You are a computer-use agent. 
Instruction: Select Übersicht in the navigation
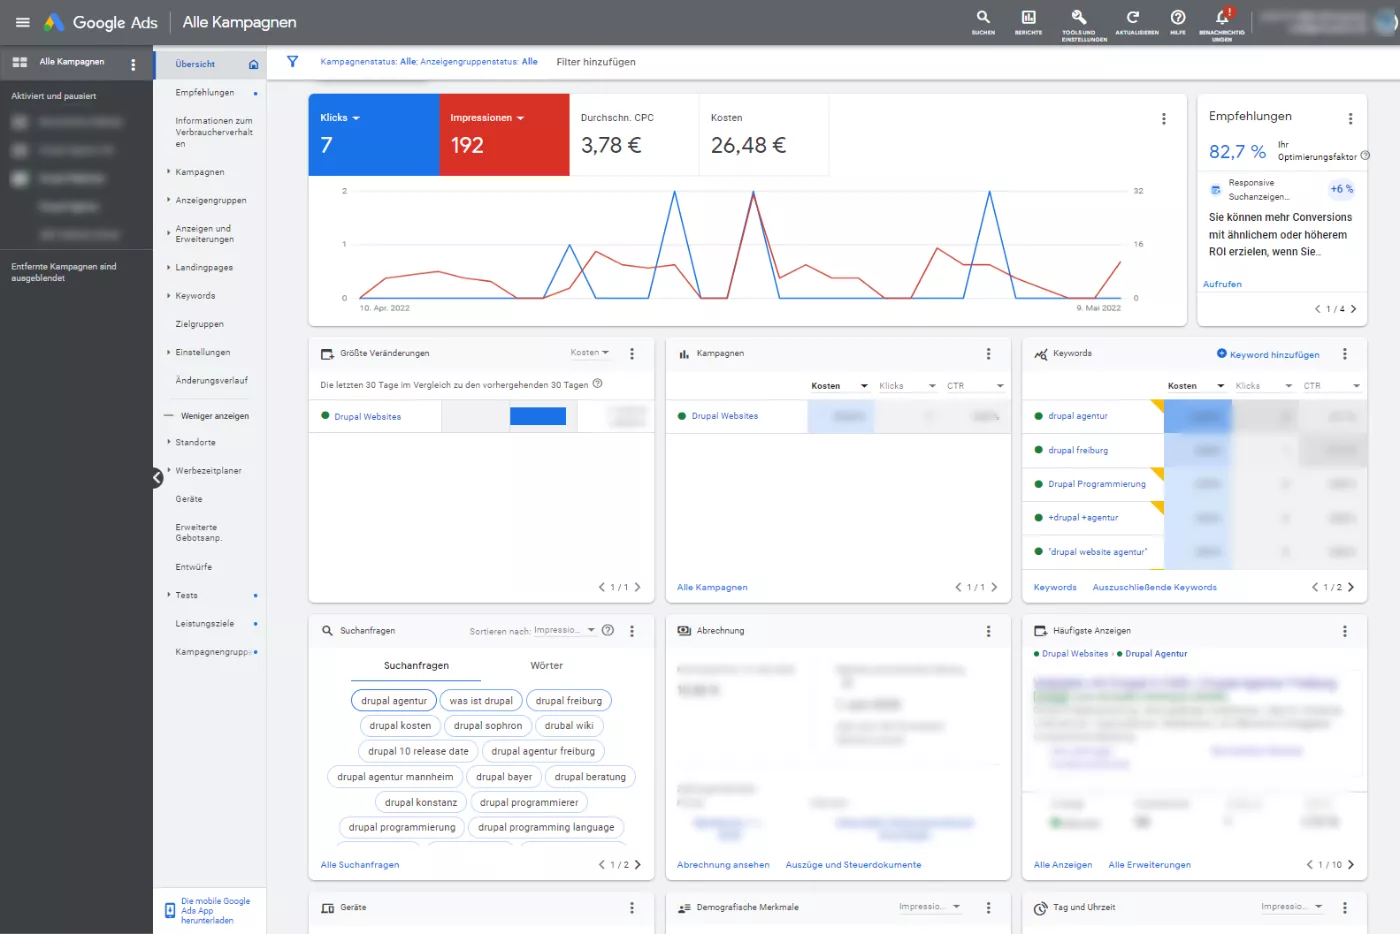coord(195,64)
